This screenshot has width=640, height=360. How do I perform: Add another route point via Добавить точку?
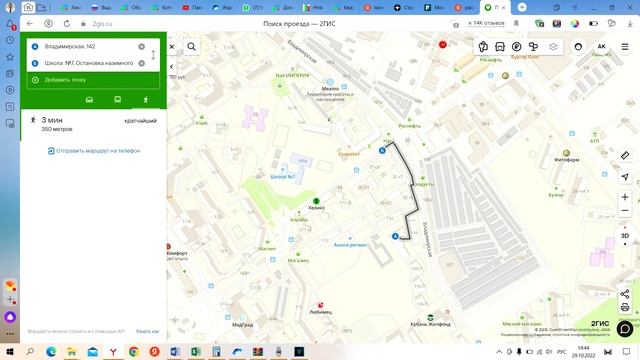(x=93, y=80)
